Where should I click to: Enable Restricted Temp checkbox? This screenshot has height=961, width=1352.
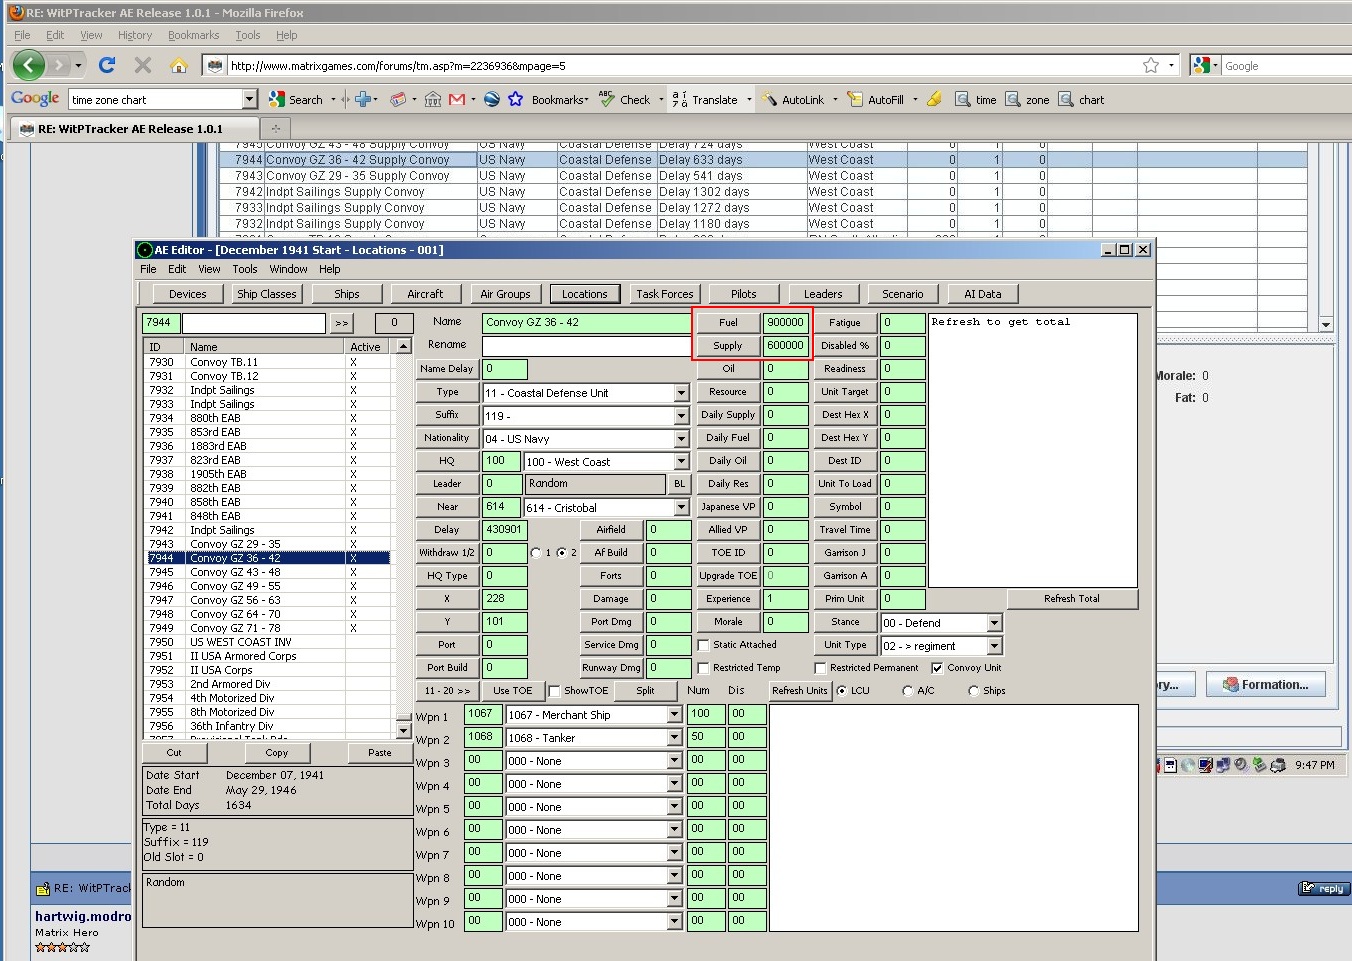[x=703, y=668]
